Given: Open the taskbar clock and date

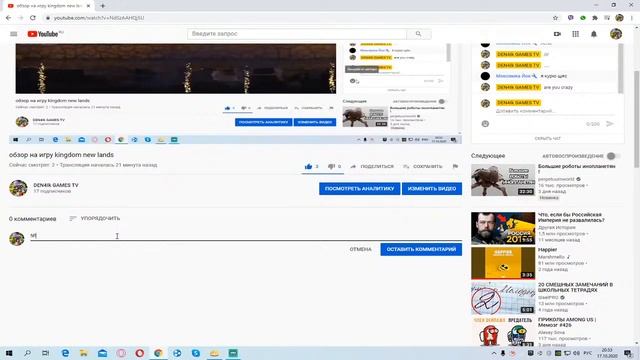Looking at the screenshot, I should coord(607,353).
